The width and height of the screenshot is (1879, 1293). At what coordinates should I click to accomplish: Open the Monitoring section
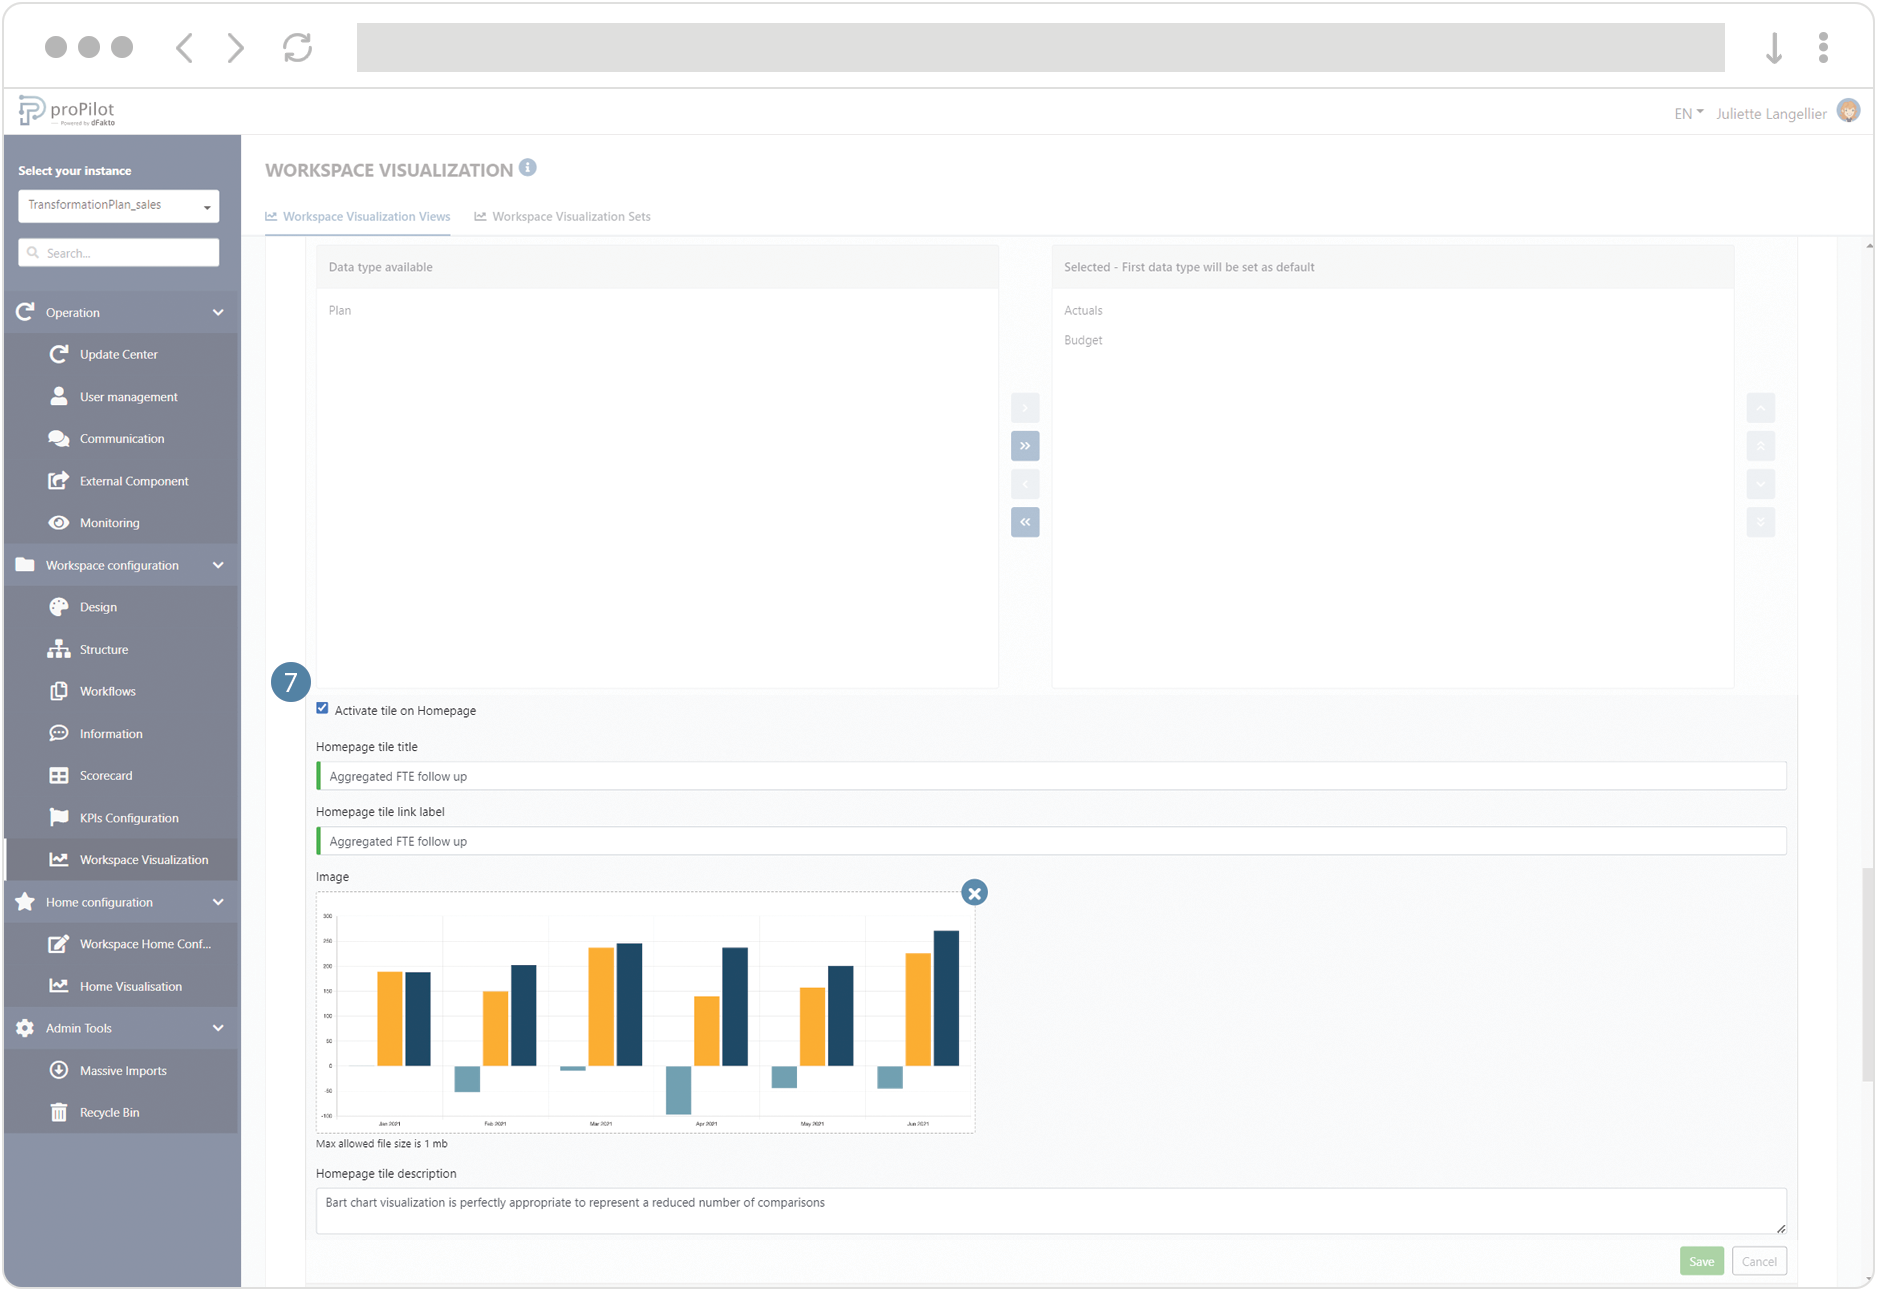point(108,522)
